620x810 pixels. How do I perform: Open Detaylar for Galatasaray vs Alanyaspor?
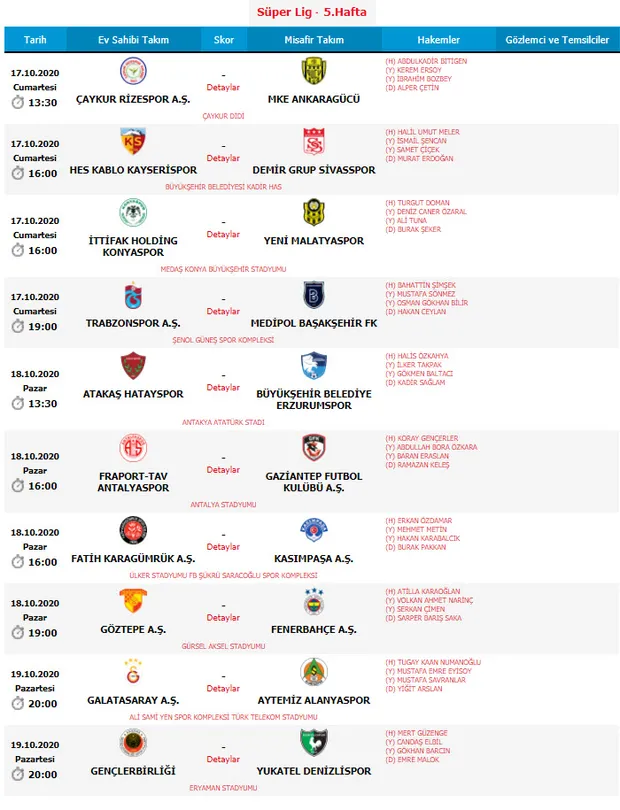click(223, 689)
